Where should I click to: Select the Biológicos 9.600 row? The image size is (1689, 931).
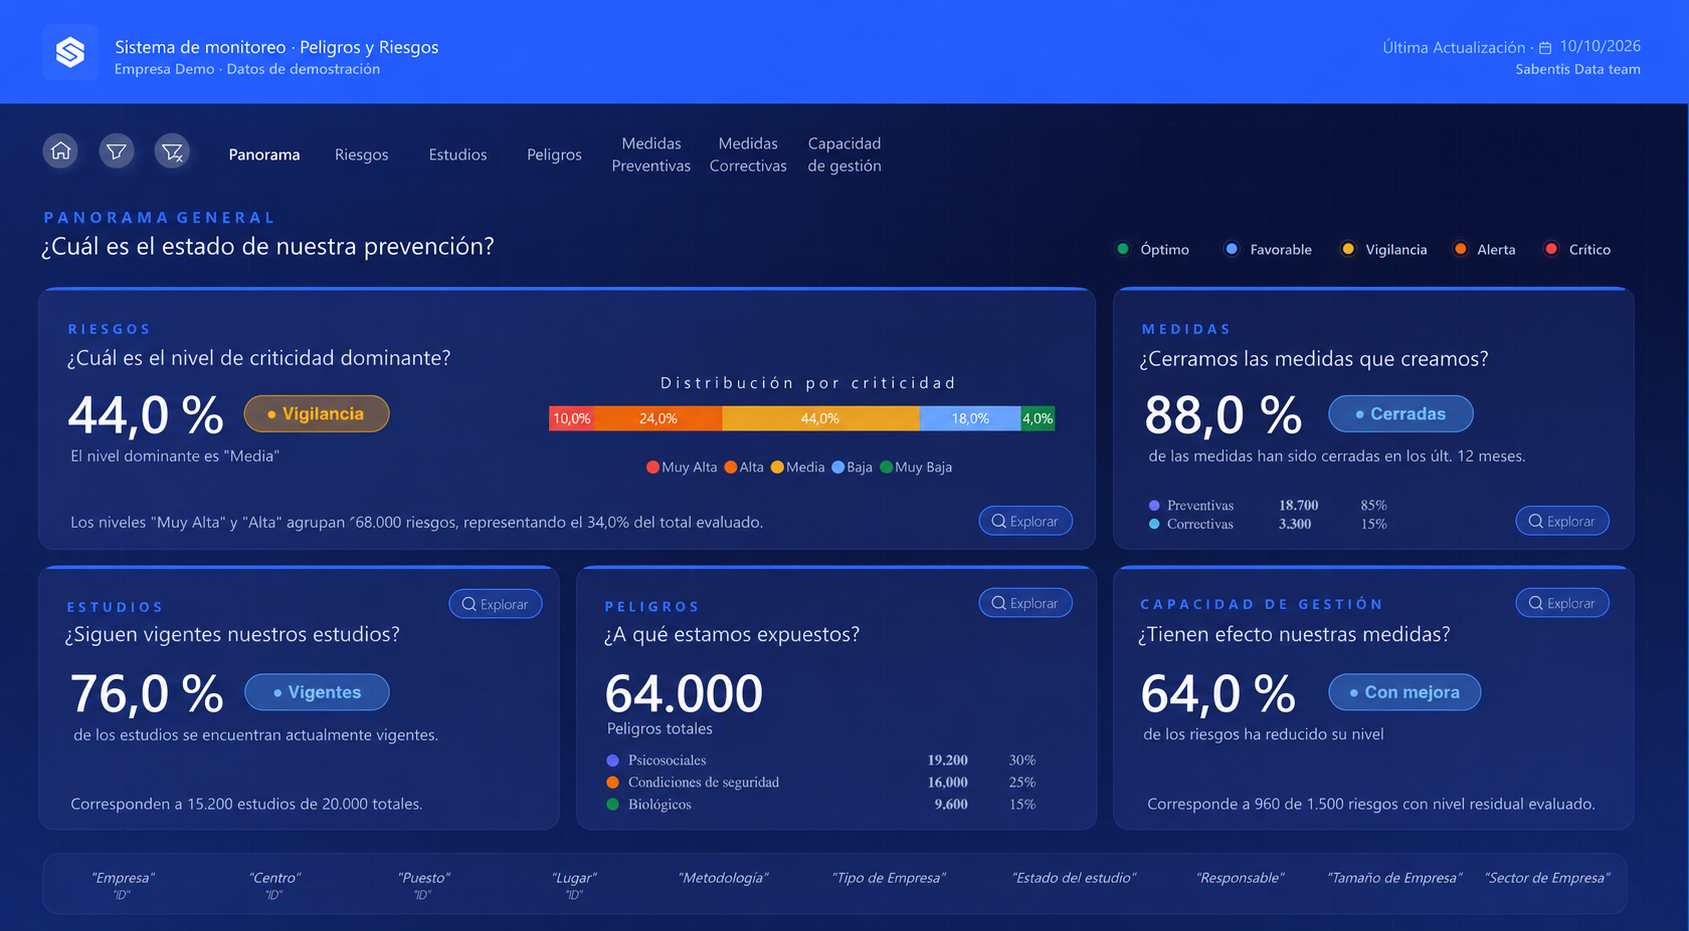coord(821,804)
